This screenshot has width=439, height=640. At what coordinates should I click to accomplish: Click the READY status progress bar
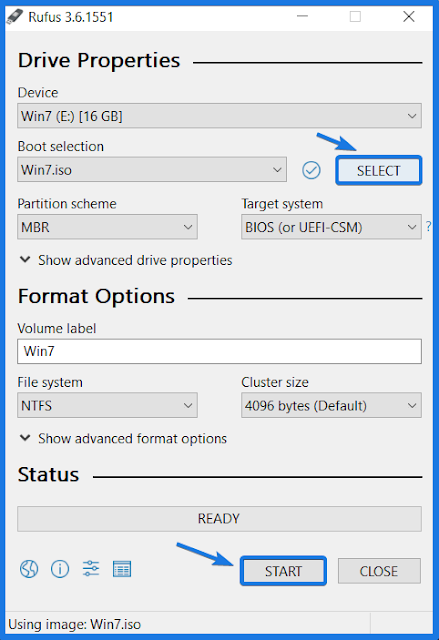click(x=220, y=519)
